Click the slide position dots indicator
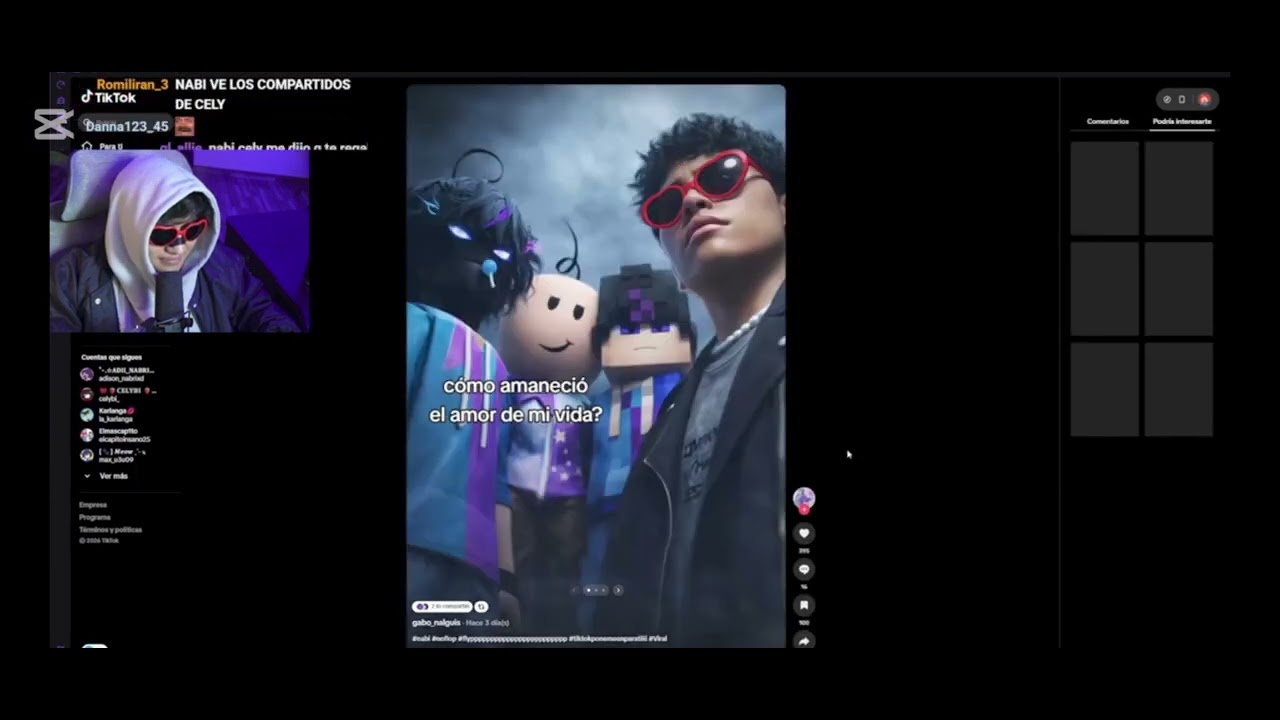 (596, 590)
